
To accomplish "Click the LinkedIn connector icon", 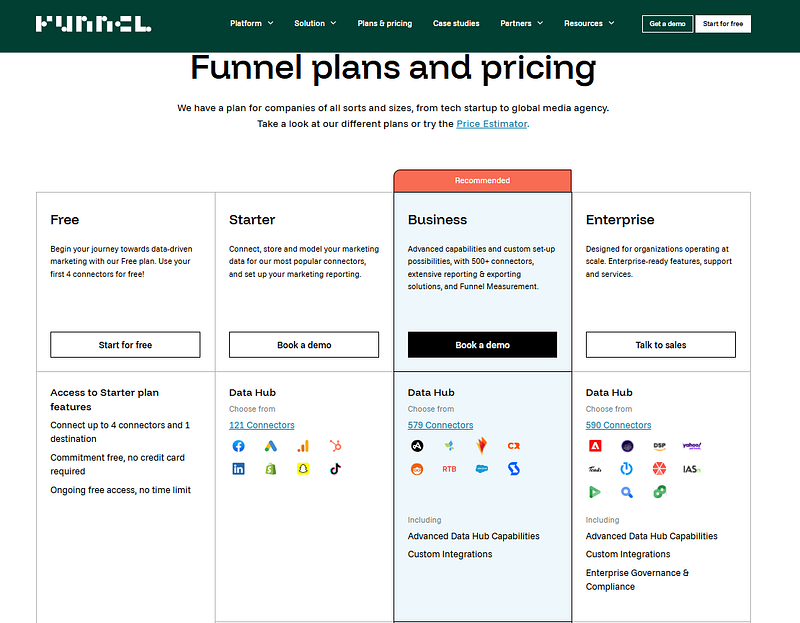I will pos(238,469).
